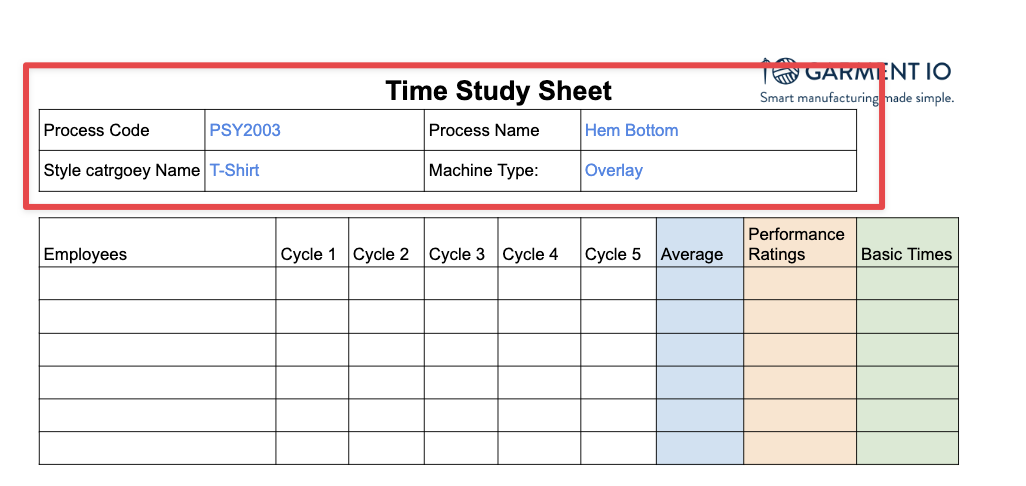Click the Cycle 2 column header

point(381,254)
